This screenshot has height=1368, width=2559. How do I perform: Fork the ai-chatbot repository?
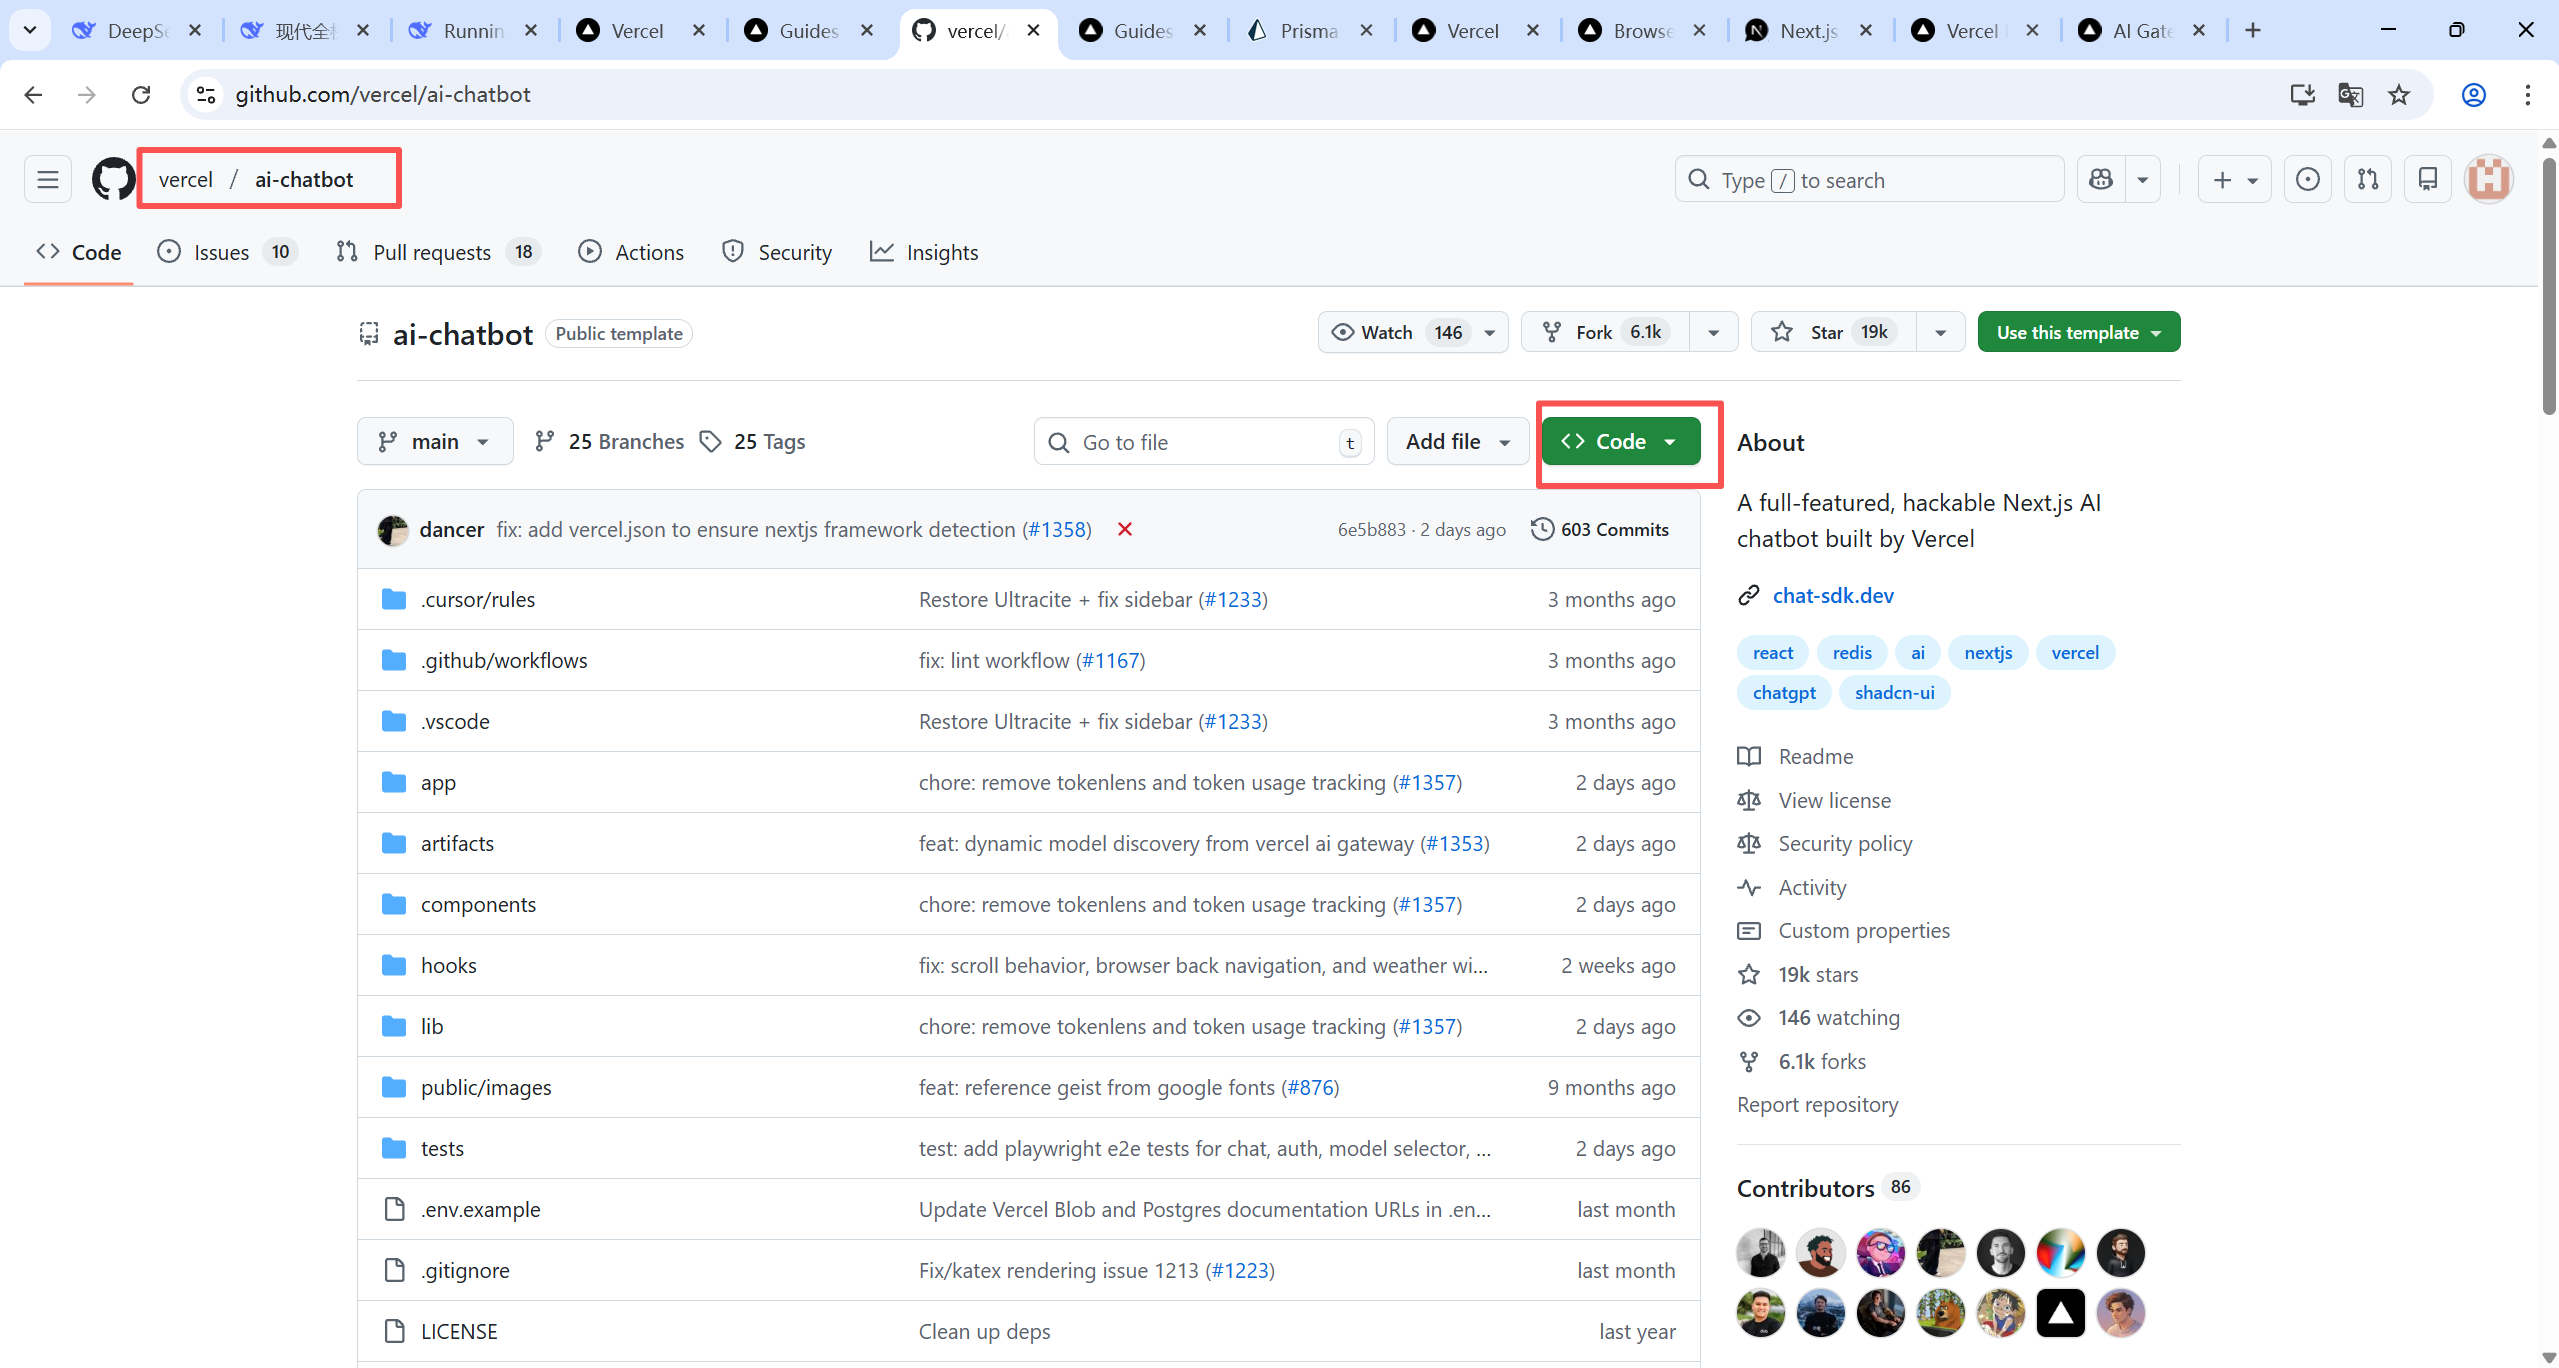click(1606, 332)
